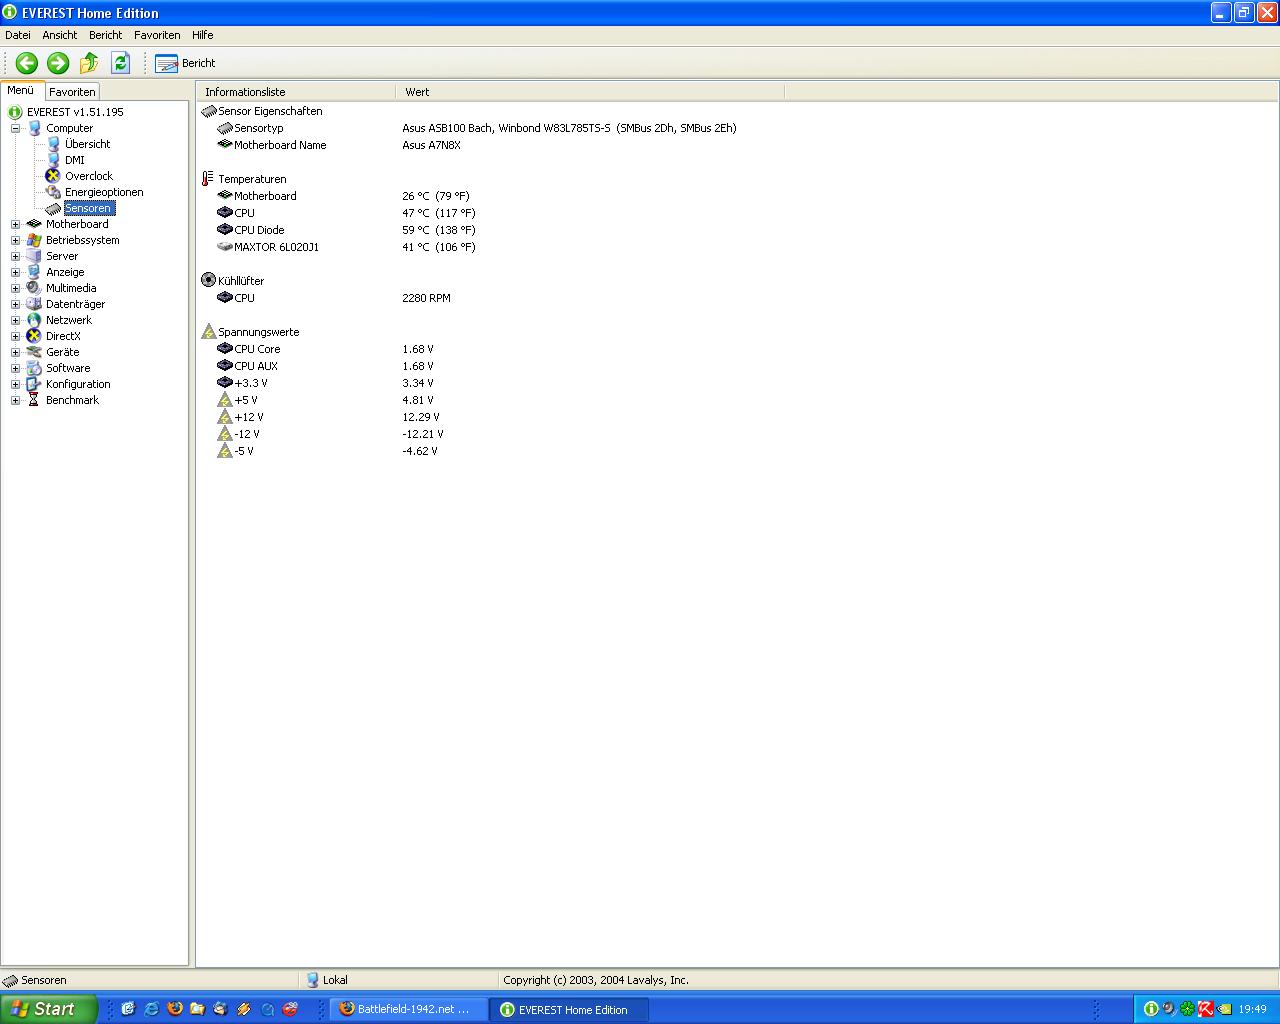Click the Konfiguration icon in tree
The width and height of the screenshot is (1280, 1024).
point(34,384)
